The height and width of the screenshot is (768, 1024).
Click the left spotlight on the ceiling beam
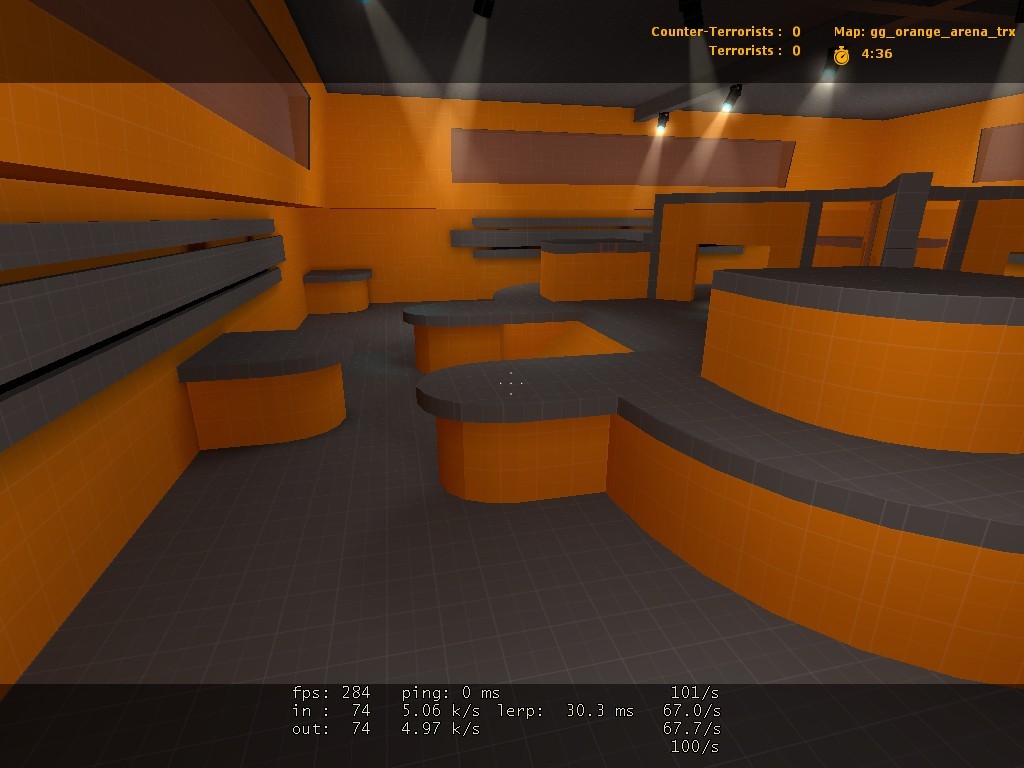[x=662, y=122]
